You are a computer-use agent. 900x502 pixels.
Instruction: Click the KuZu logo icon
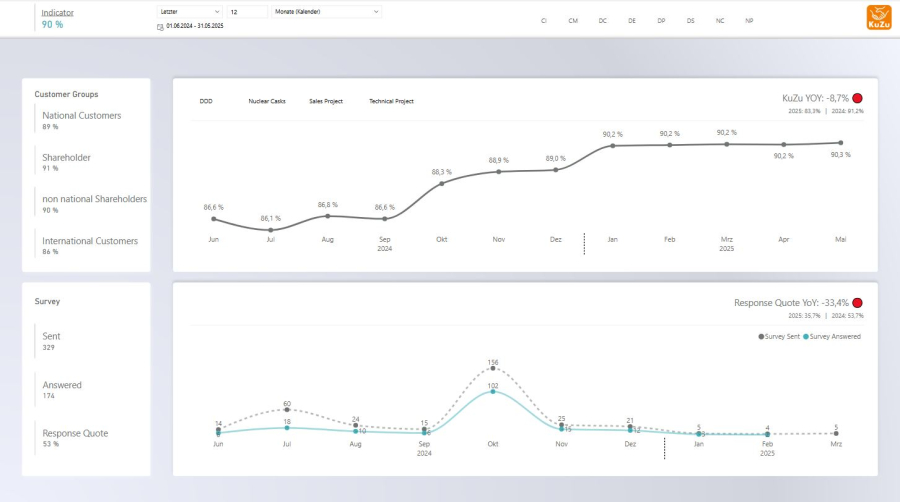(879, 17)
